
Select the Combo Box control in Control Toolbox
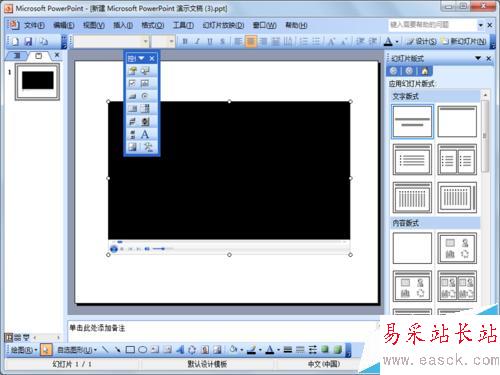click(145, 109)
